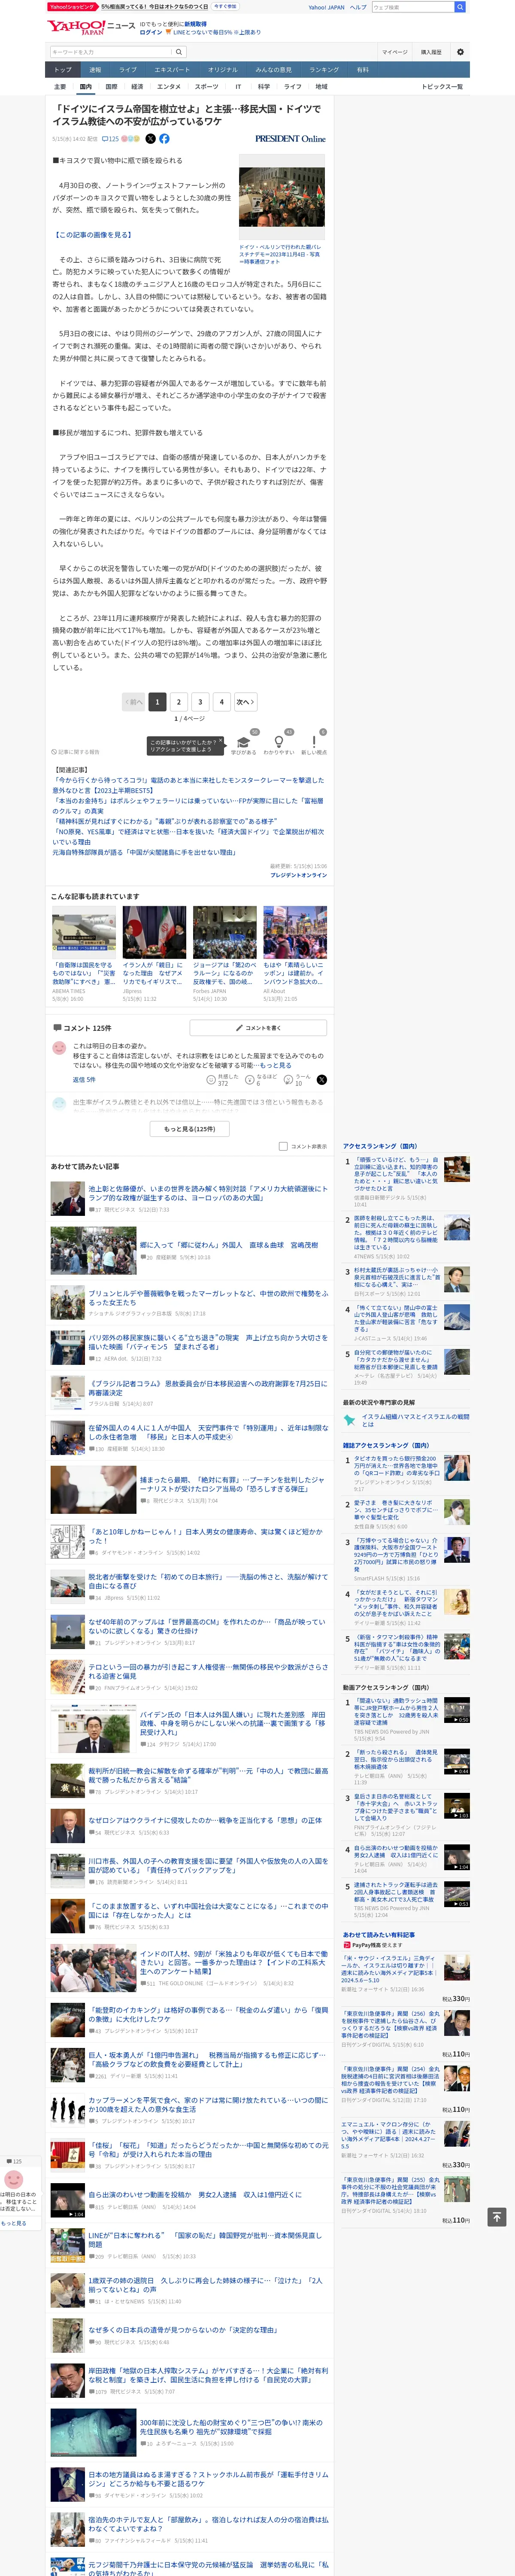Click ログイン link in header
The width and height of the screenshot is (515, 2576).
(151, 32)
